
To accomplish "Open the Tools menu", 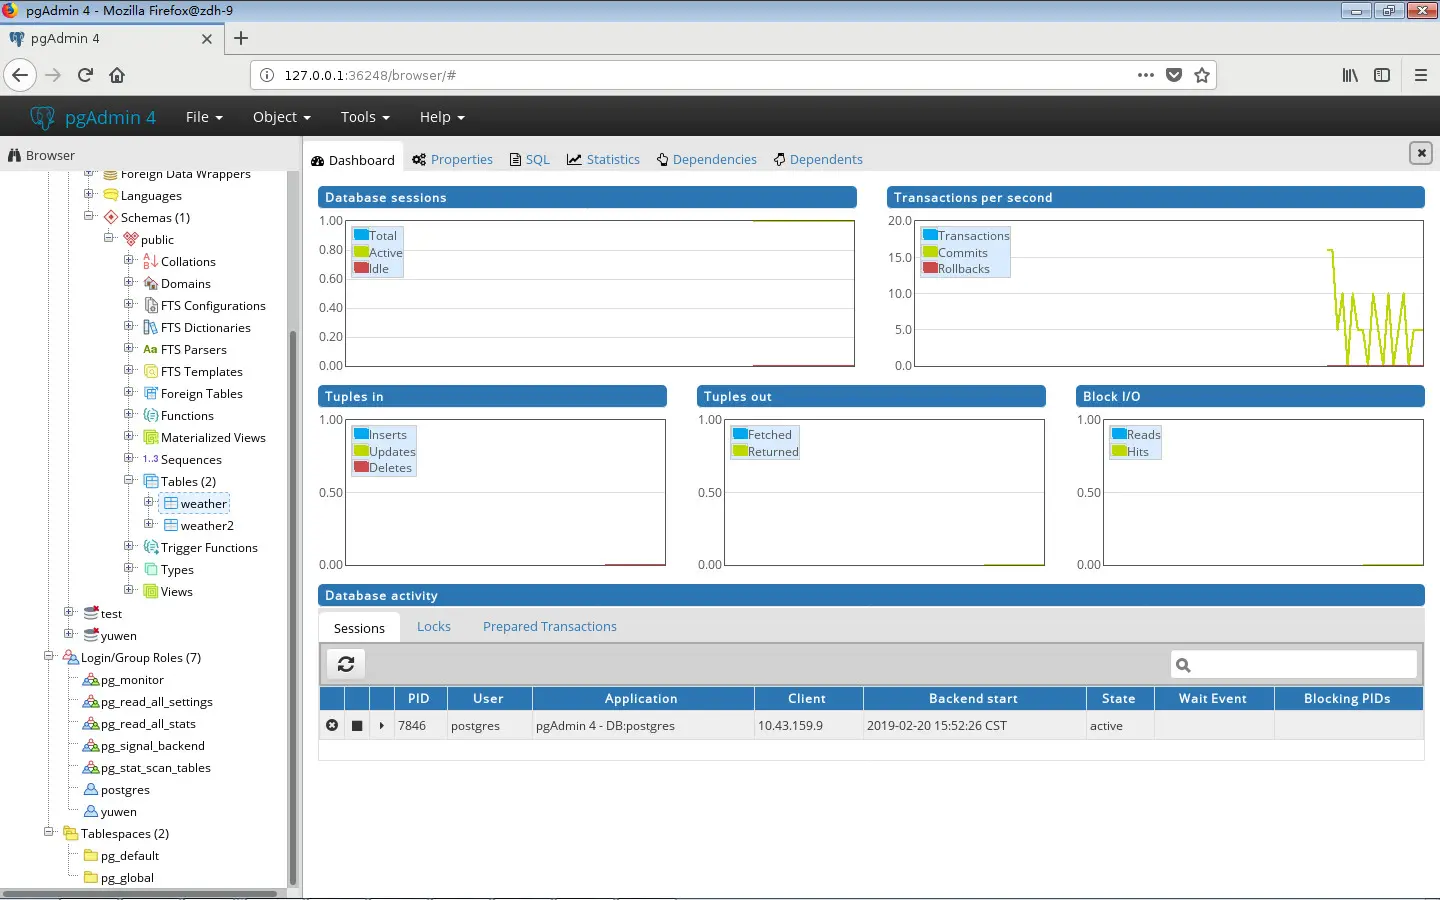I will click(365, 117).
